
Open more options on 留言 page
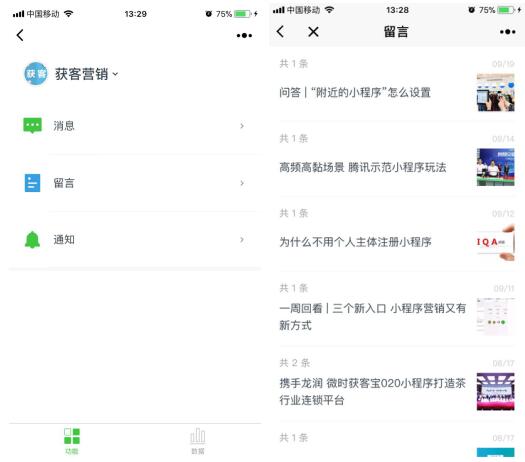[508, 32]
